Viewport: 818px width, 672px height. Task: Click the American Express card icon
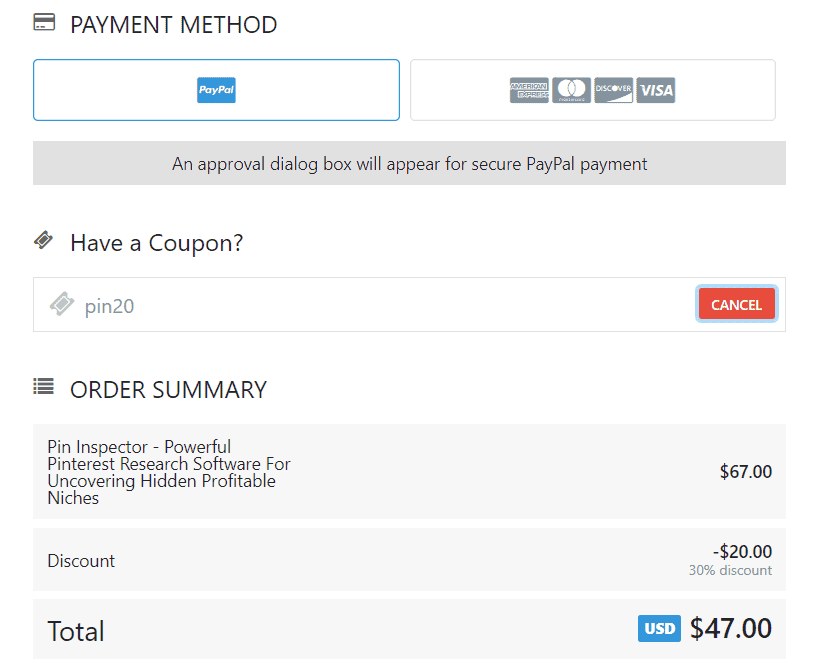pos(529,90)
